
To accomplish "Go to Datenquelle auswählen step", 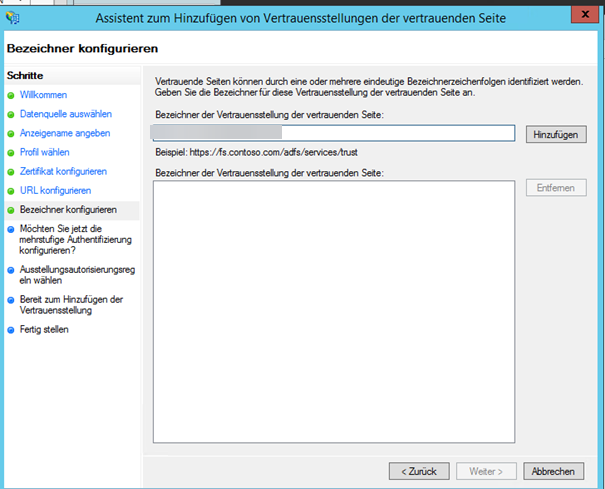I will pyautogui.click(x=66, y=114).
